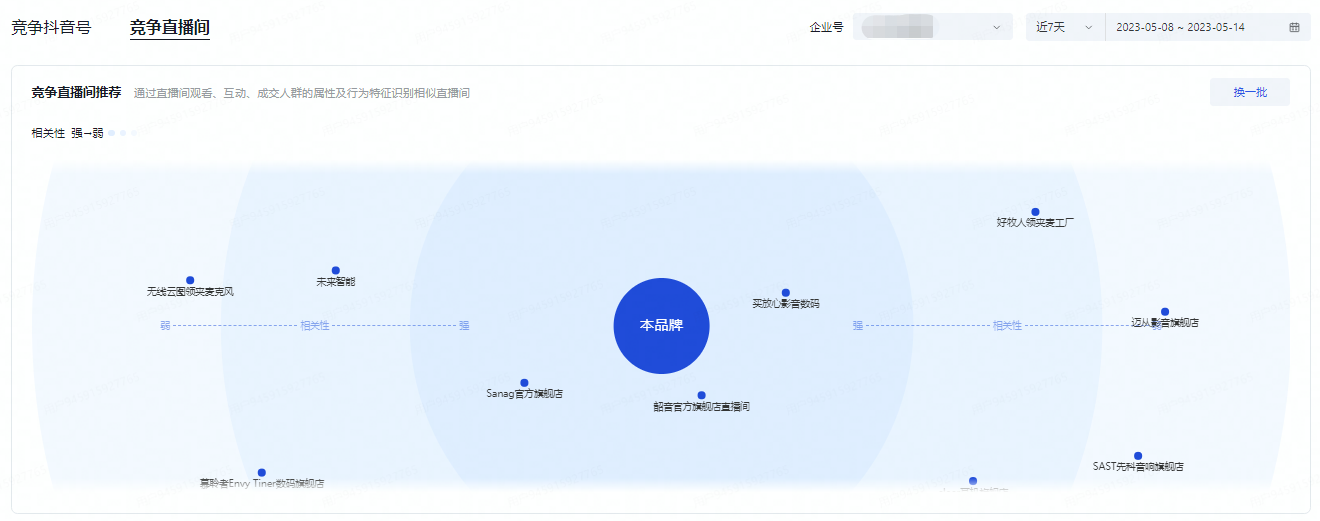1320x521 pixels.
Task: Click the Sanag官方旗舰店 label
Action: click(x=525, y=394)
